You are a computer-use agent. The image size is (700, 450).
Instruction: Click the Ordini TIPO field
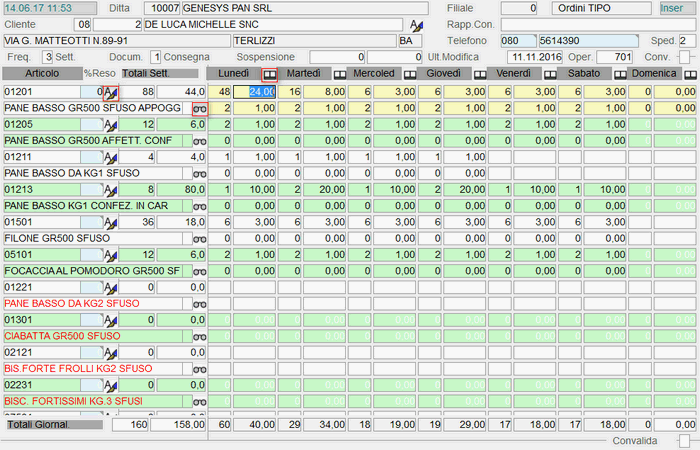pyautogui.click(x=601, y=8)
